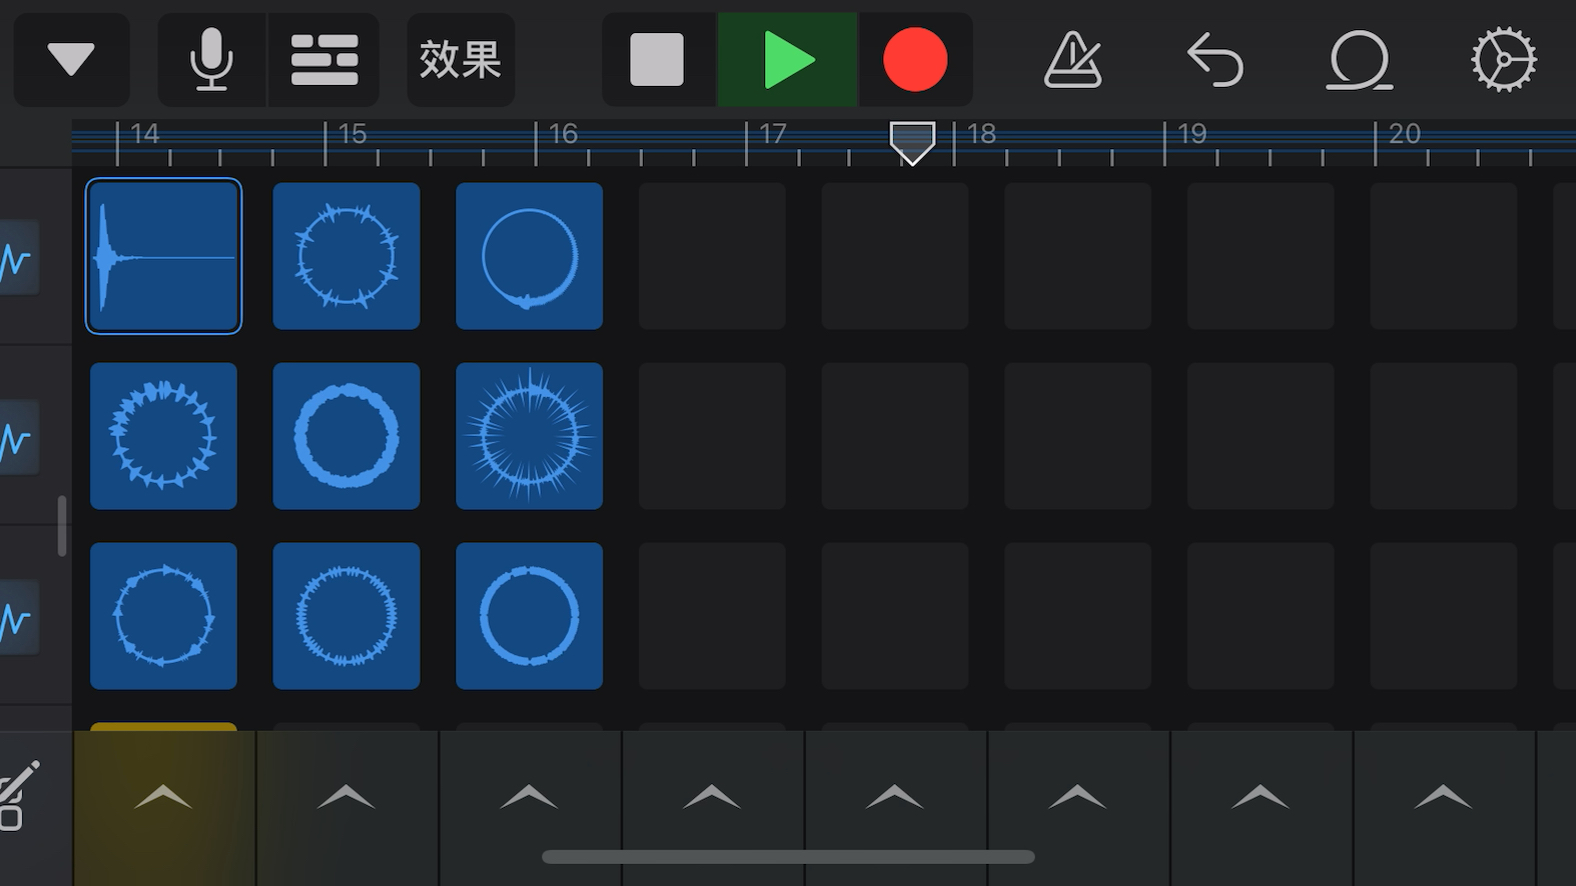The image size is (1576, 886).
Task: Click bar 14 on the ruler
Action: click(x=145, y=134)
